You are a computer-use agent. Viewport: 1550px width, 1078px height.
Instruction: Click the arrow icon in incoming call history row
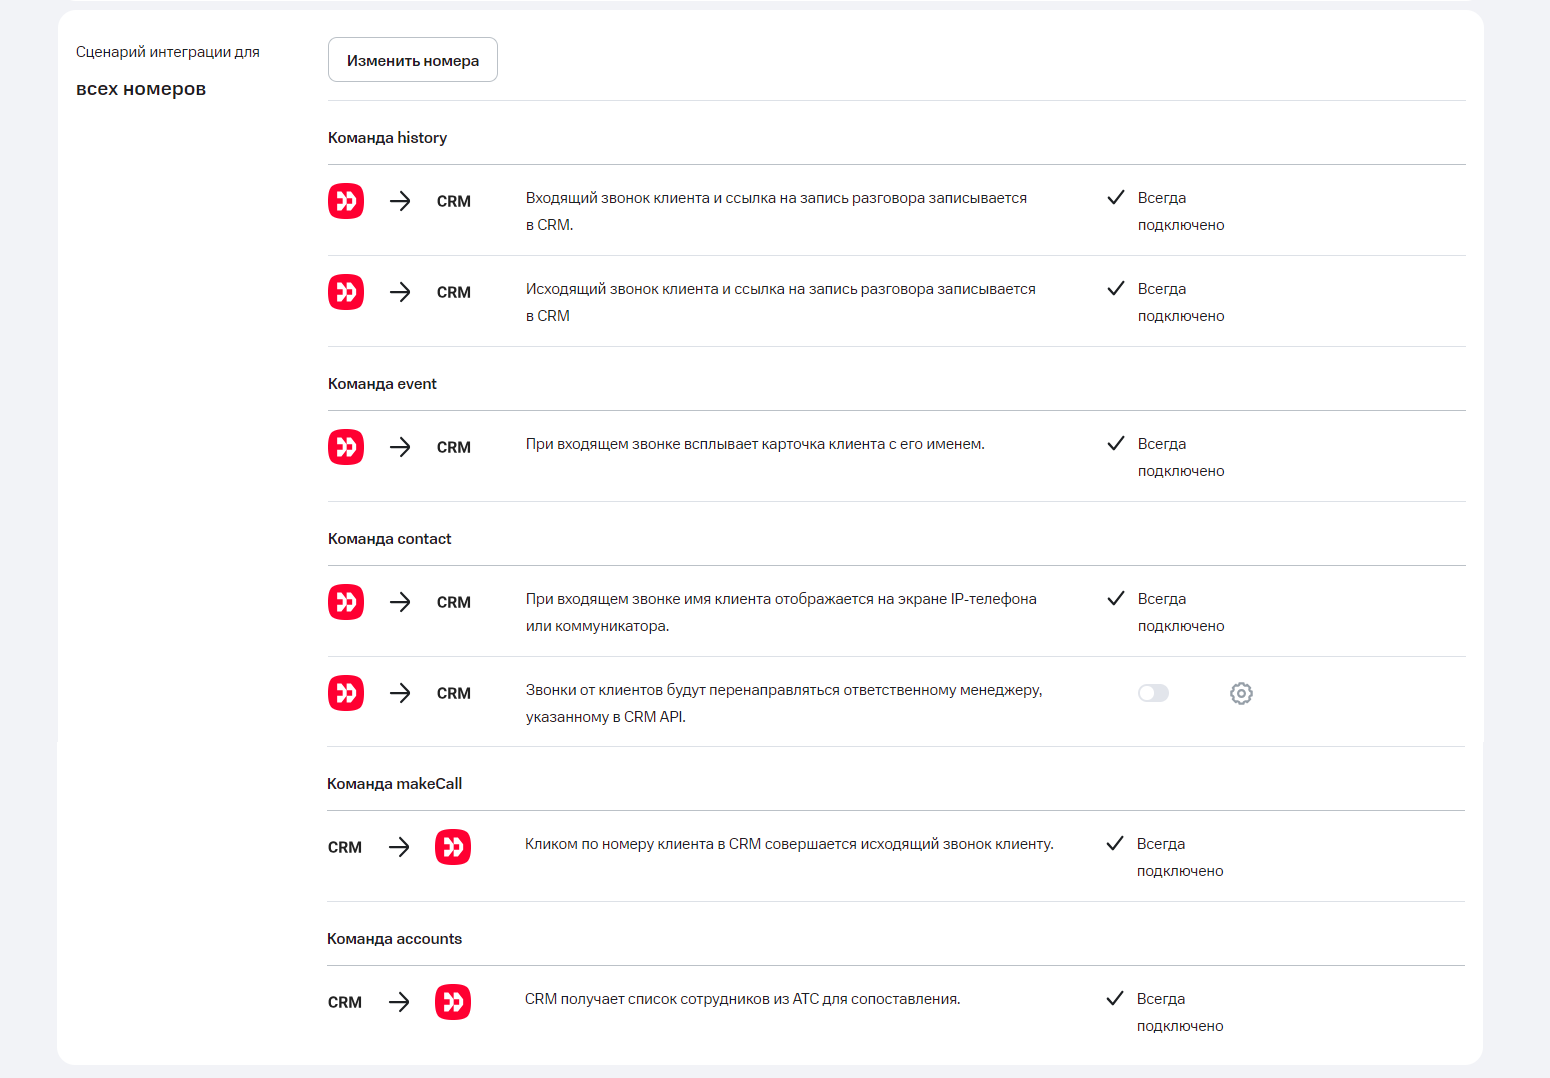400,201
